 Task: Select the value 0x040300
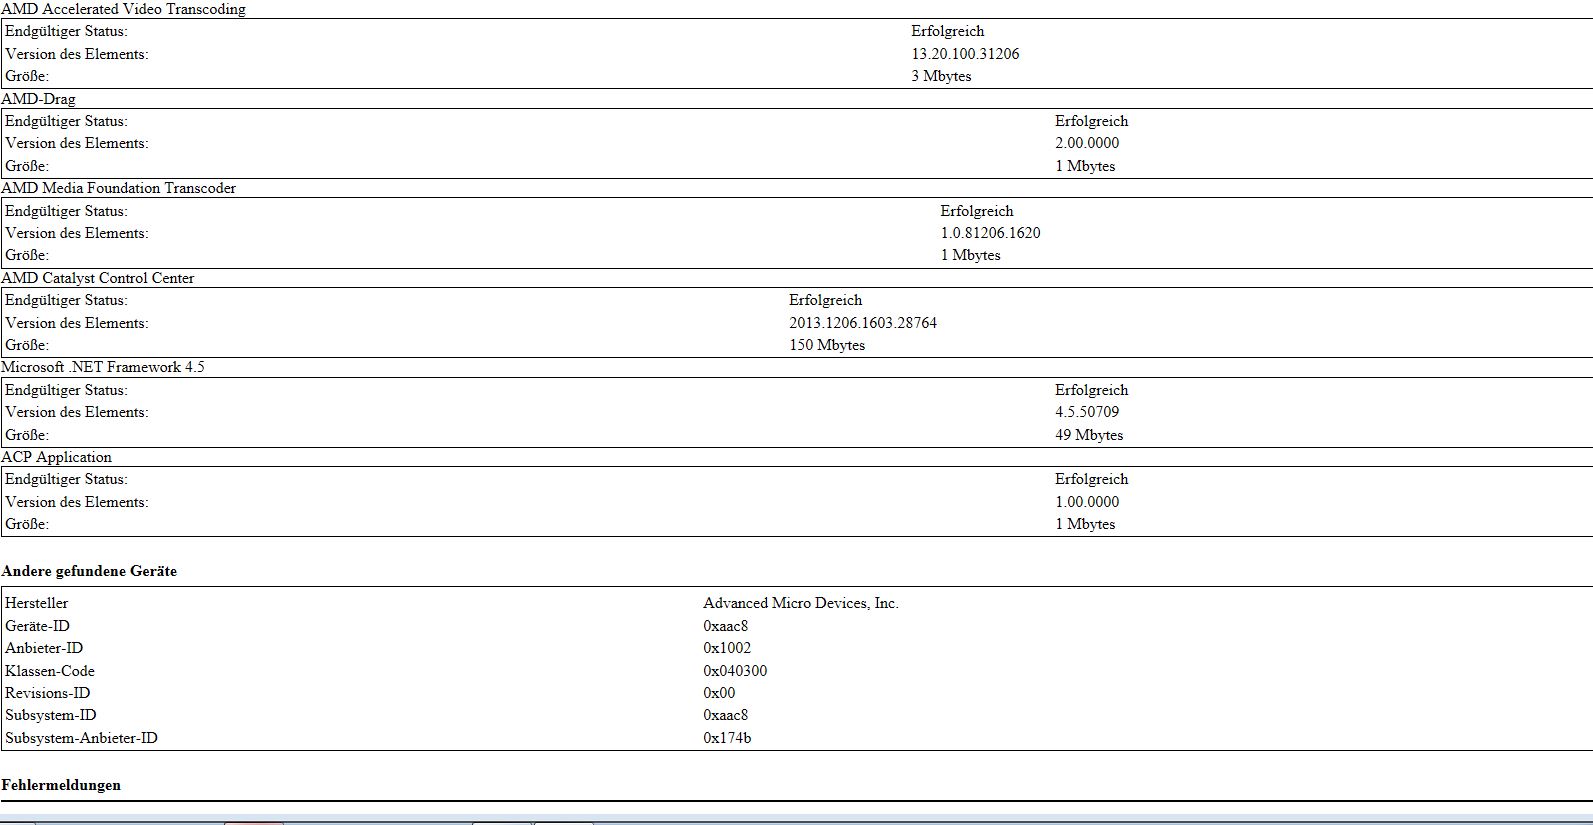(735, 671)
